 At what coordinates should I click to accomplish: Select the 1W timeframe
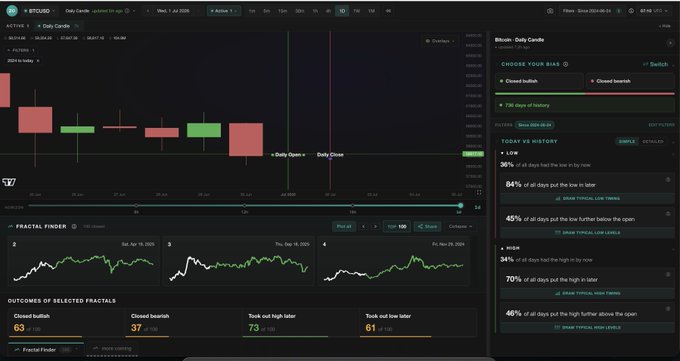(356, 11)
